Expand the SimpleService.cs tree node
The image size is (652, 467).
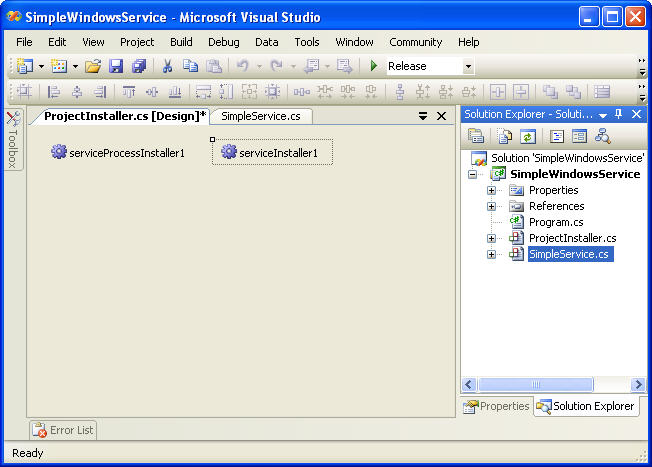(x=491, y=254)
